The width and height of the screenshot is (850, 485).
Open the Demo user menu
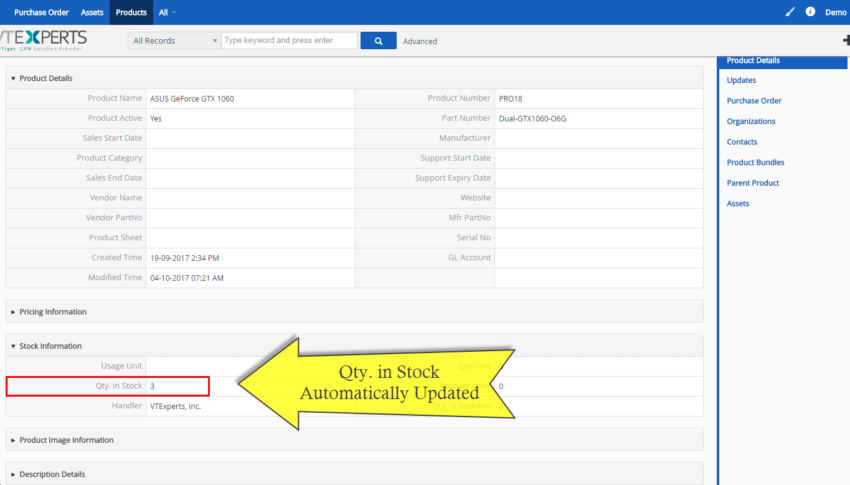(835, 12)
